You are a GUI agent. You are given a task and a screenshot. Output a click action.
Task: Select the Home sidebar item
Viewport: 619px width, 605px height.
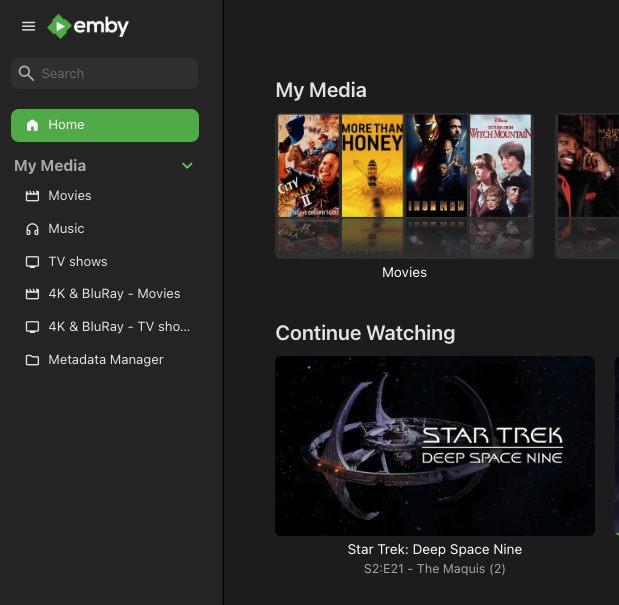105,125
